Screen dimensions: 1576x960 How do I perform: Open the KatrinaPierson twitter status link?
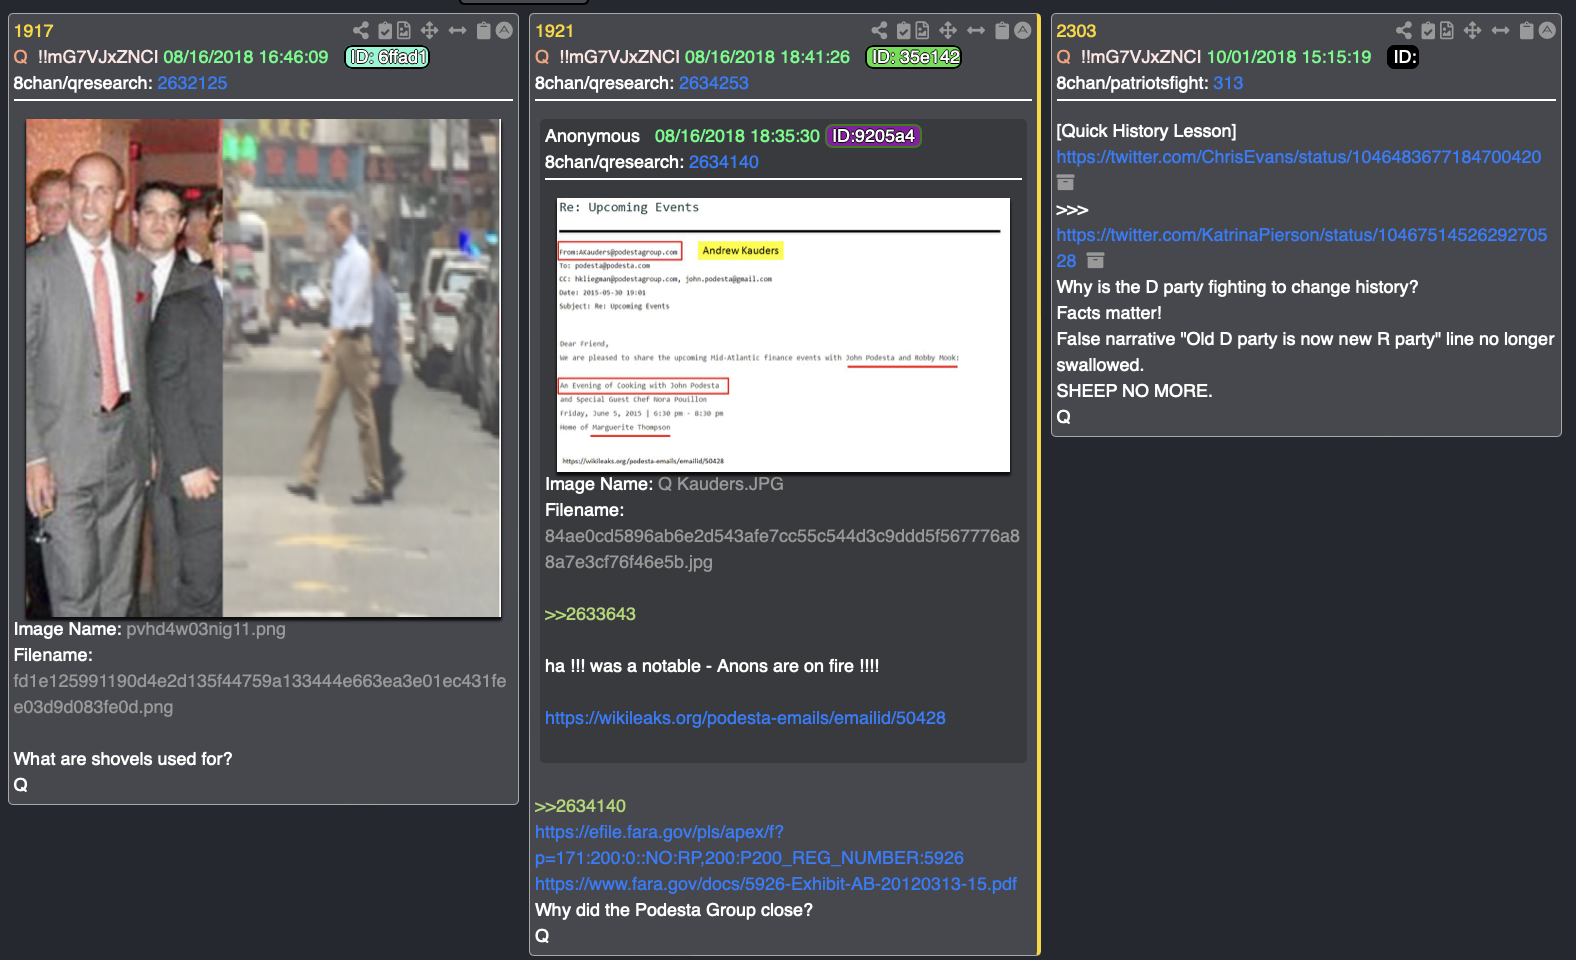[x=1302, y=248]
